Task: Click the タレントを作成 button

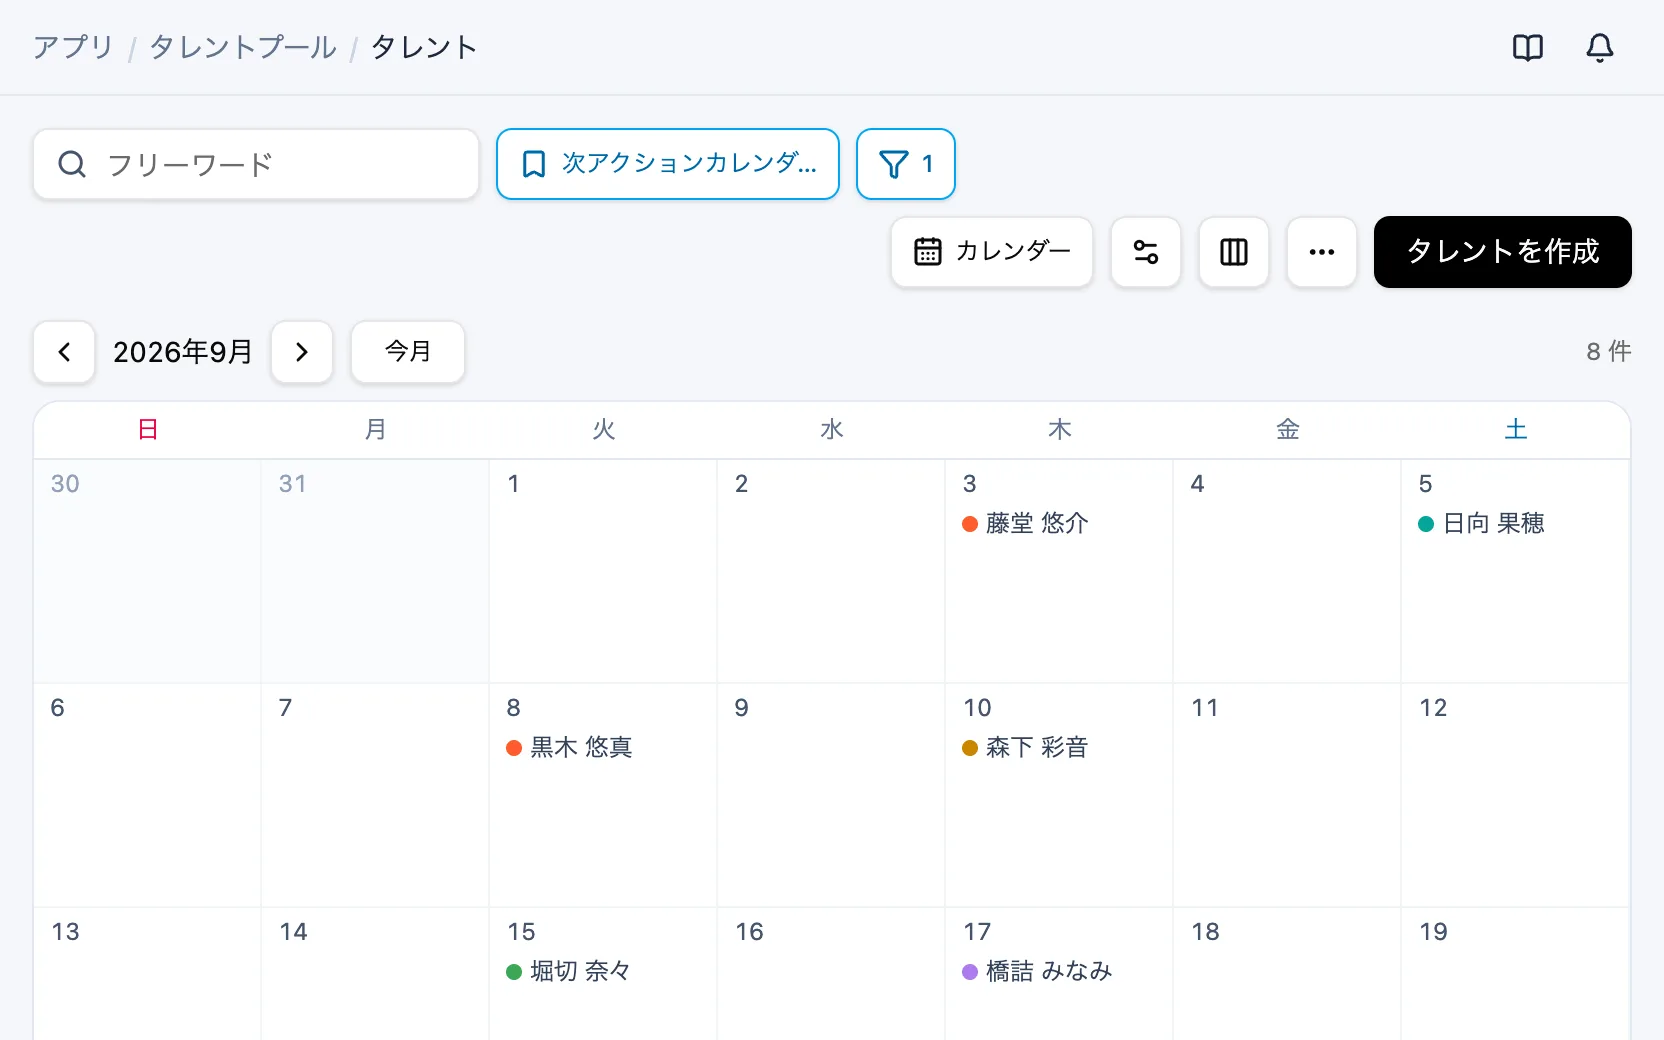Action: tap(1503, 252)
